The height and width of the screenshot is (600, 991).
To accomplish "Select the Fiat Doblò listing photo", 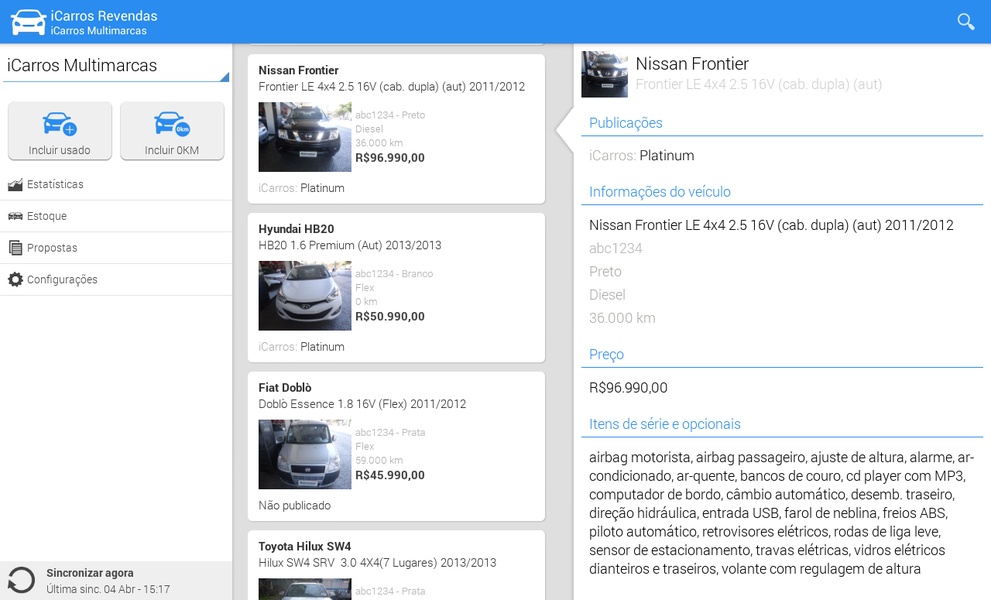I will pyautogui.click(x=305, y=455).
